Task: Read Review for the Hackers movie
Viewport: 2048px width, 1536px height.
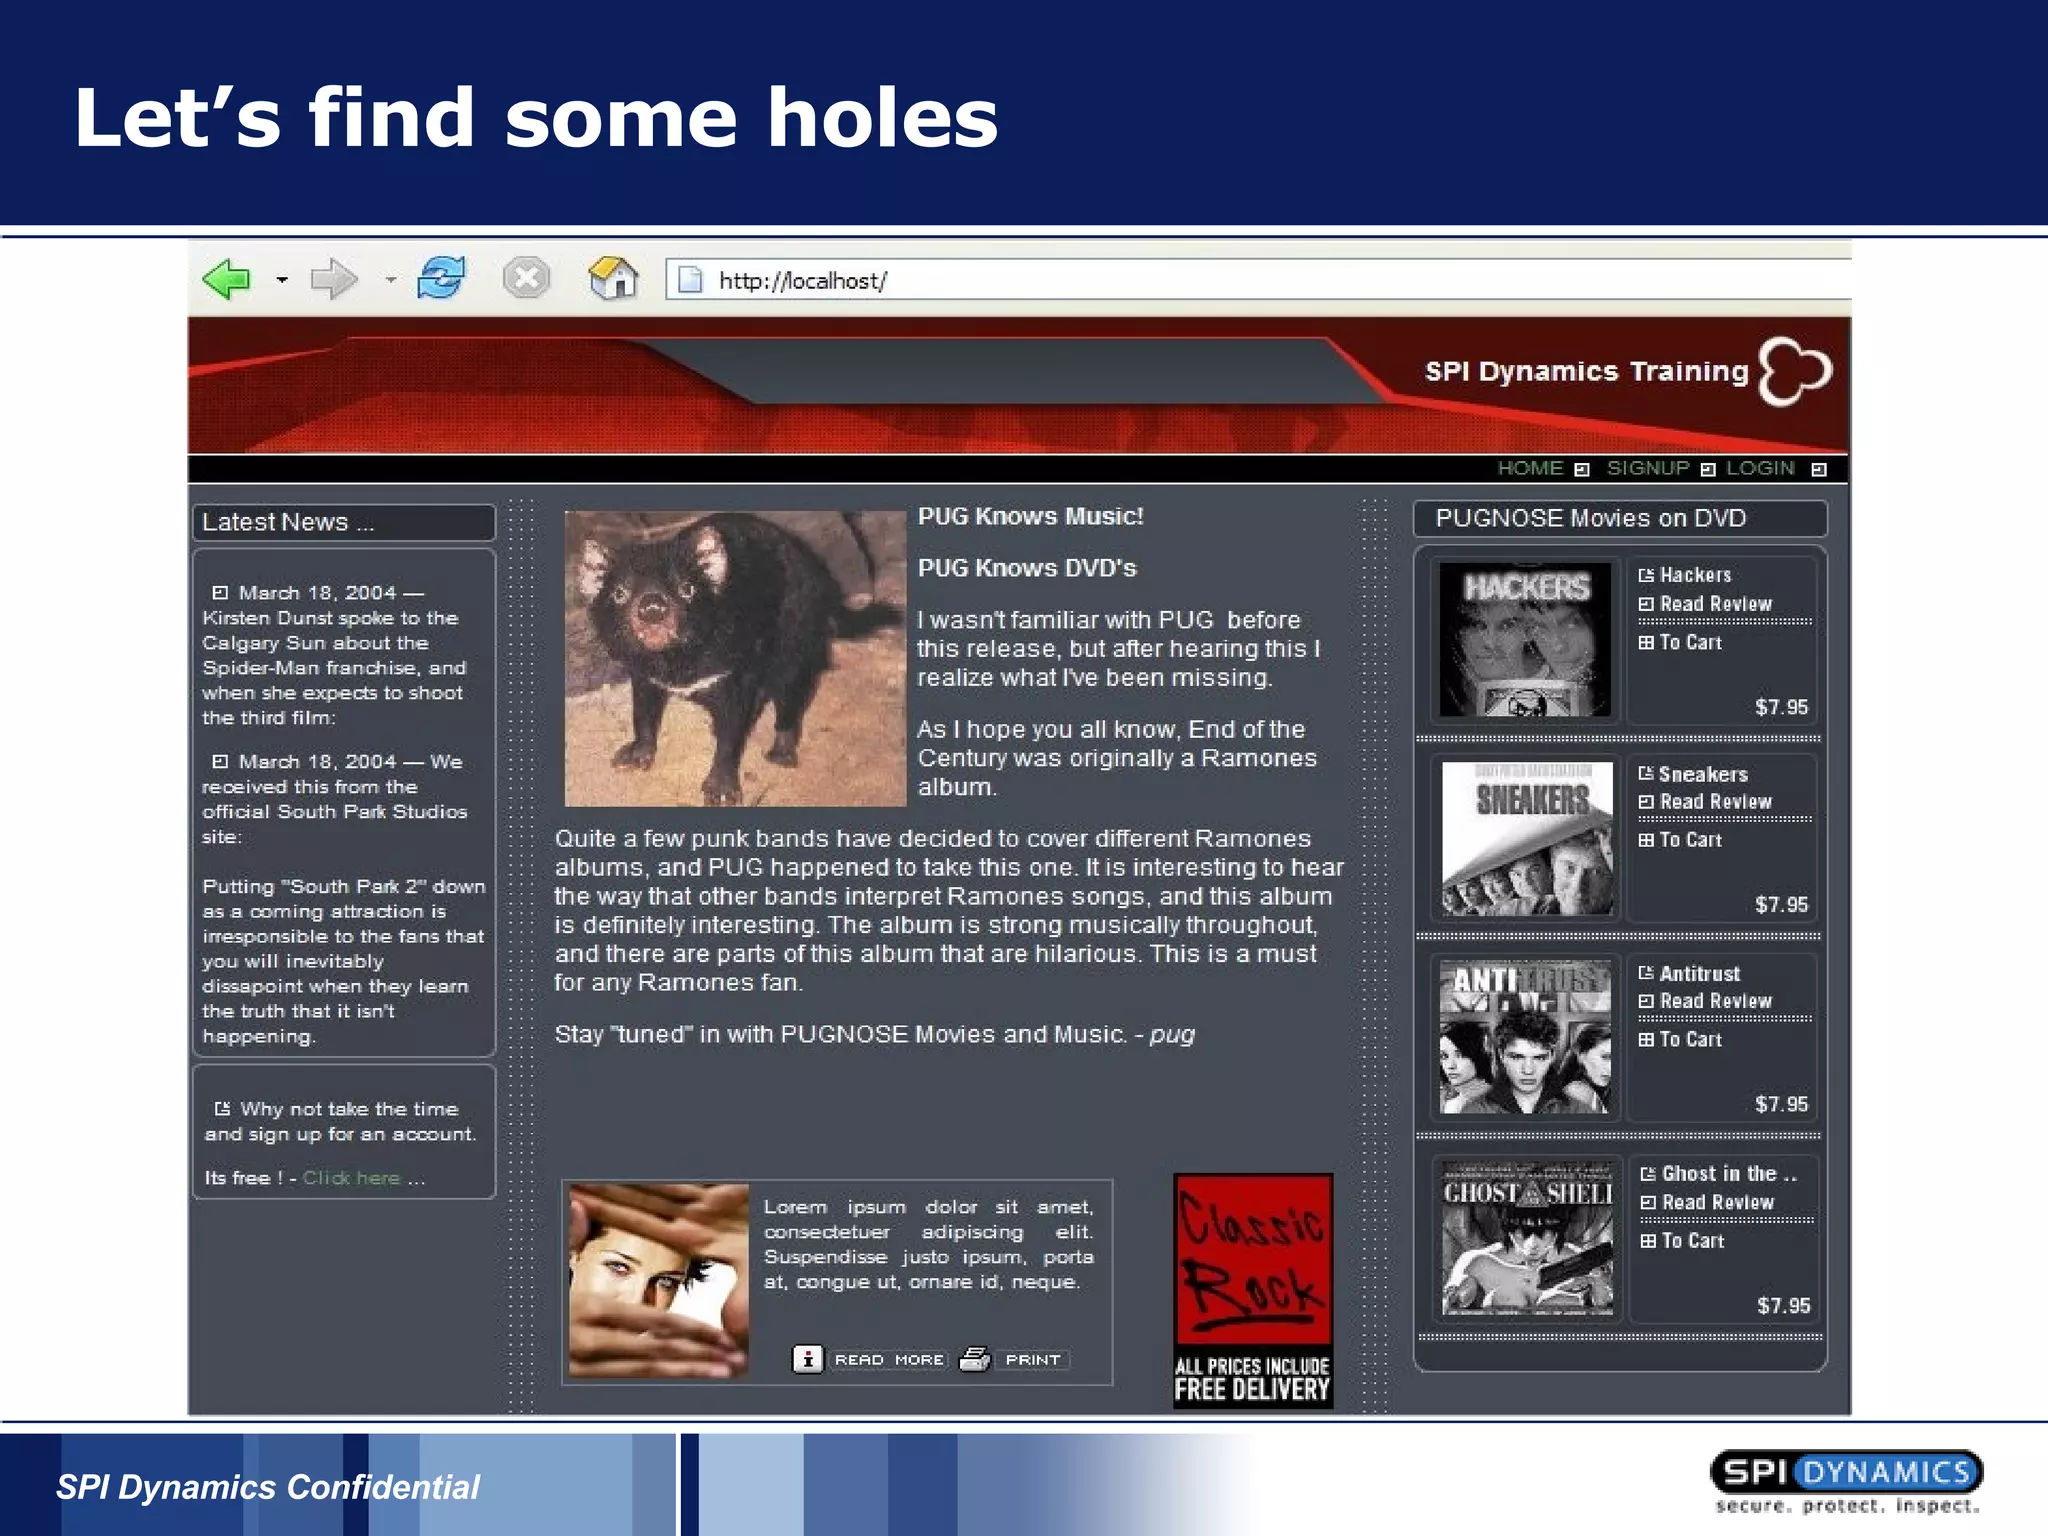Action: [x=1715, y=604]
